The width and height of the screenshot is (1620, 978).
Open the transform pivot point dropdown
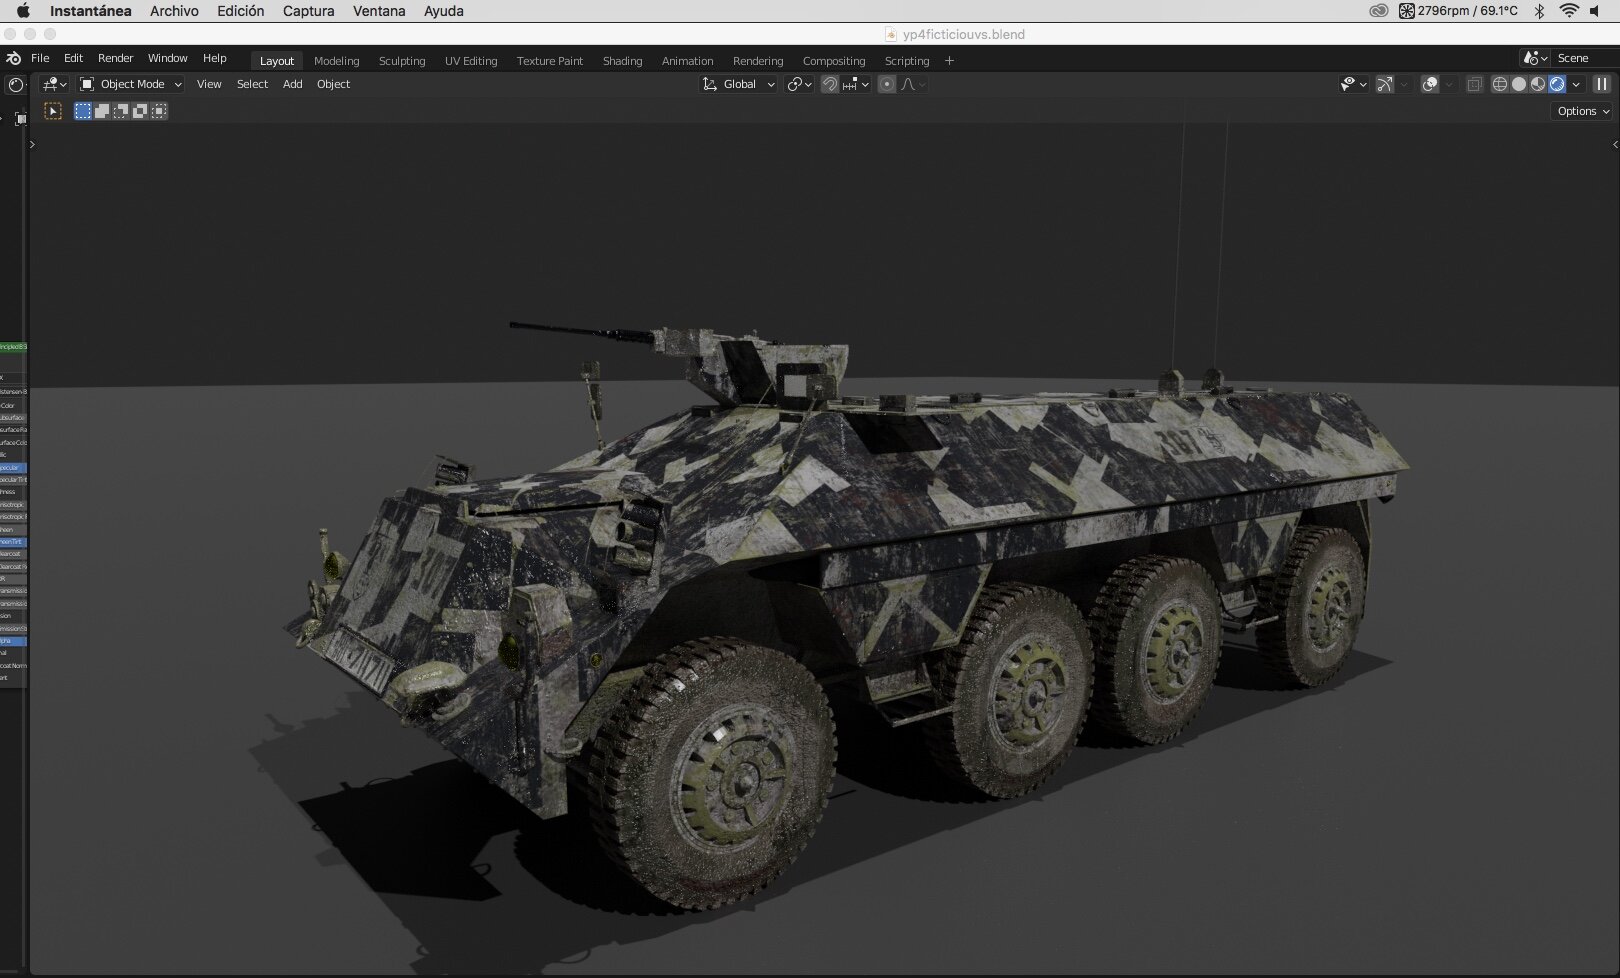[799, 84]
